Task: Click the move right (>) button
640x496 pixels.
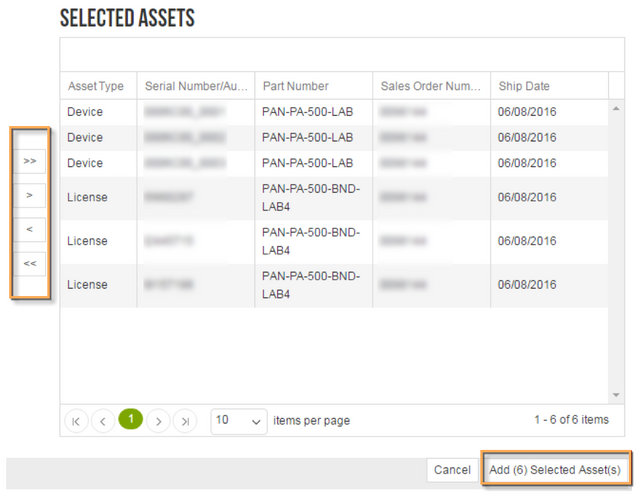Action: pos(29,195)
